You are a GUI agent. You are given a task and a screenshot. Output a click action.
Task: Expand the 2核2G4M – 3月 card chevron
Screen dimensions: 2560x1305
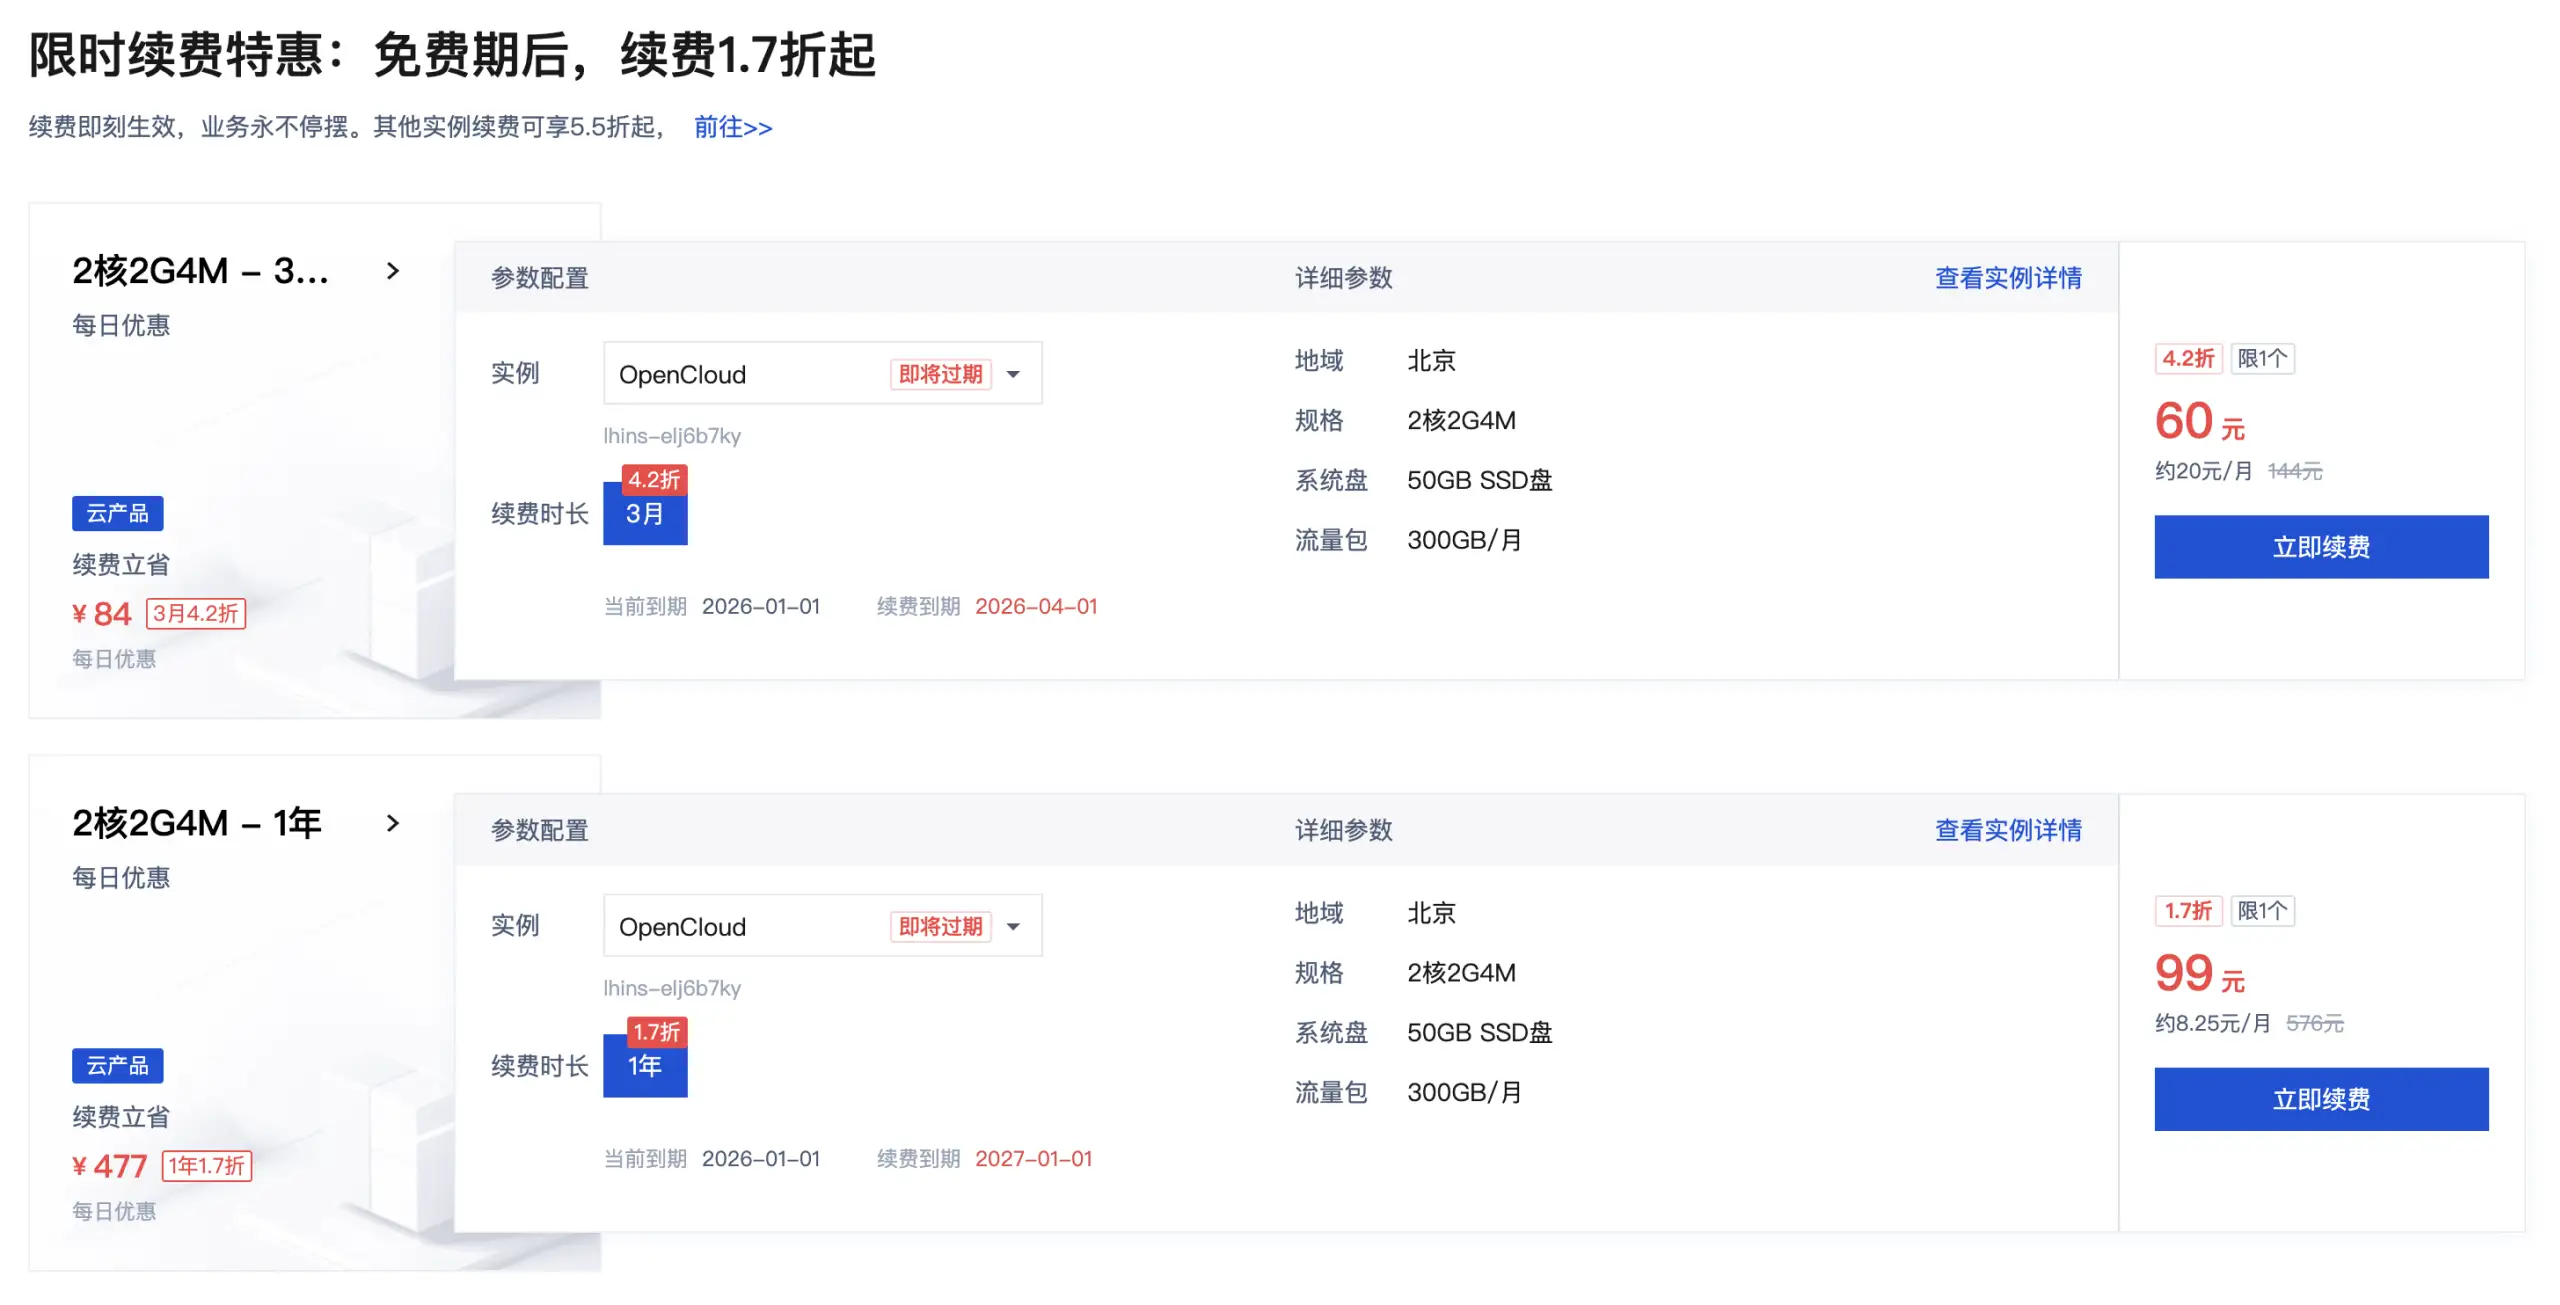click(392, 271)
